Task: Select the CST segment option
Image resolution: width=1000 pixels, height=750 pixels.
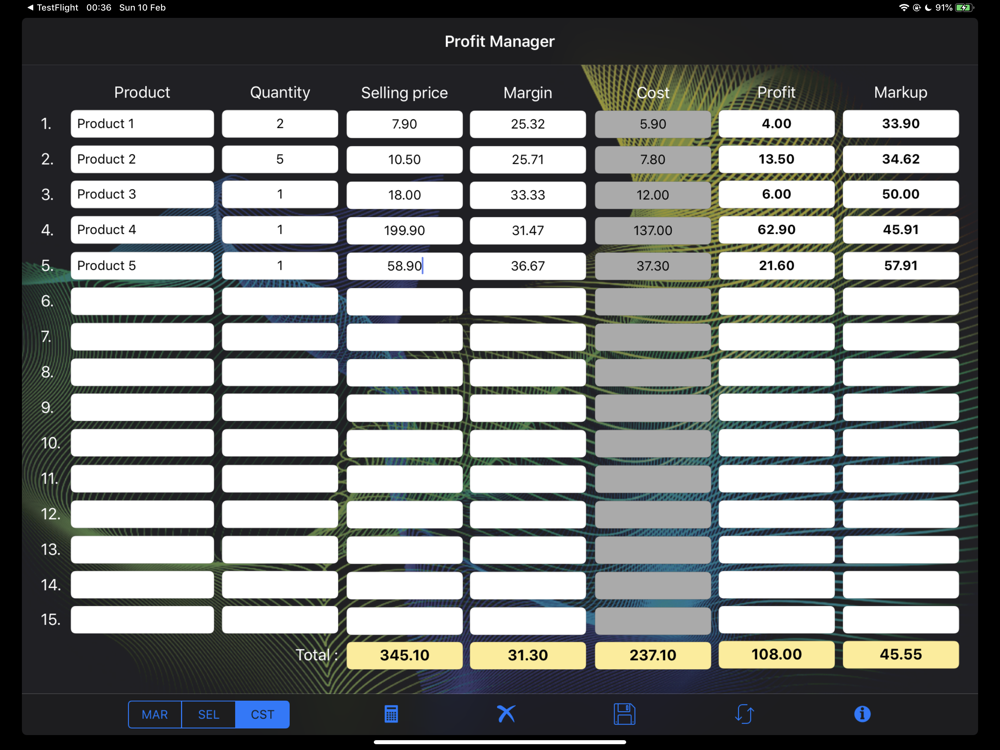Action: (262, 715)
